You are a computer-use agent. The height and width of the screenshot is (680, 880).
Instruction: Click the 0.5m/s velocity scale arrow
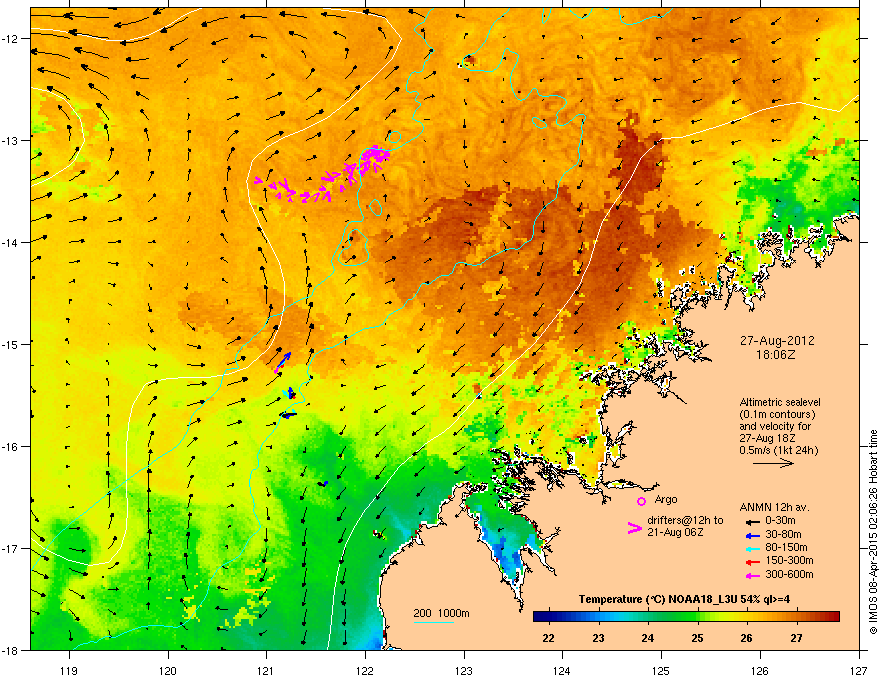click(x=773, y=463)
